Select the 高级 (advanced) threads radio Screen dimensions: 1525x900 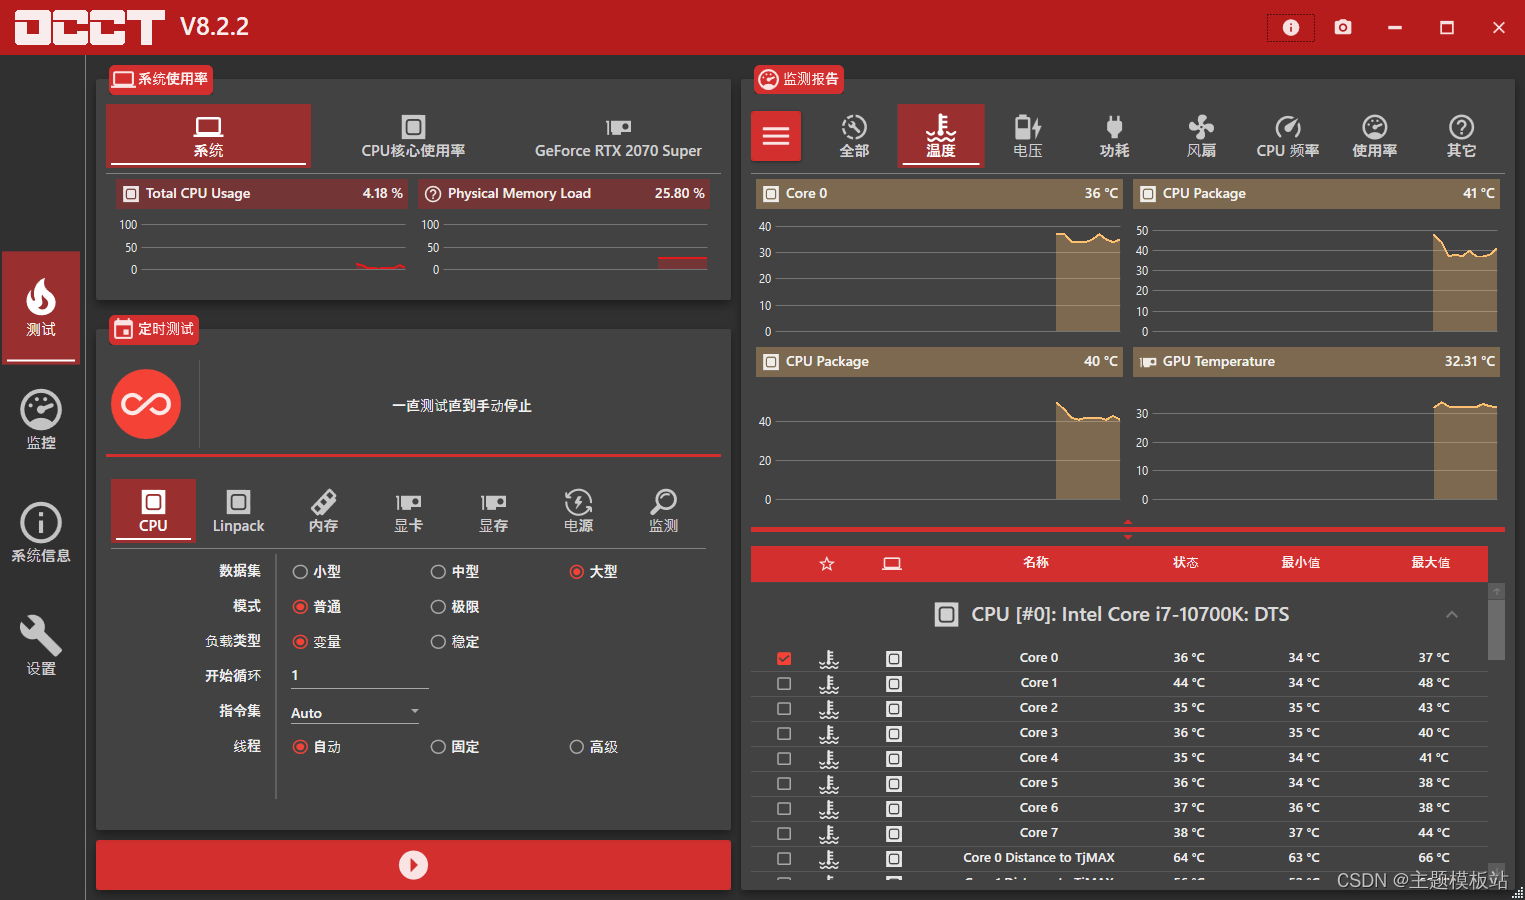(577, 747)
